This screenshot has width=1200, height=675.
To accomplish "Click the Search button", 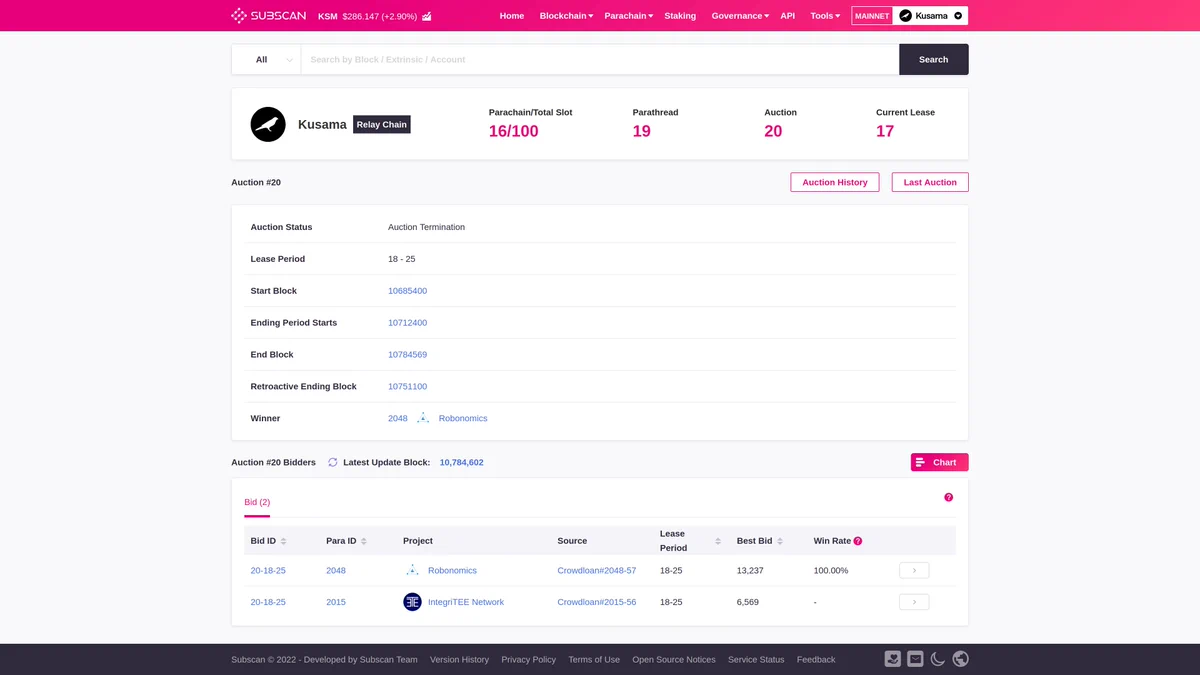I will [x=934, y=59].
